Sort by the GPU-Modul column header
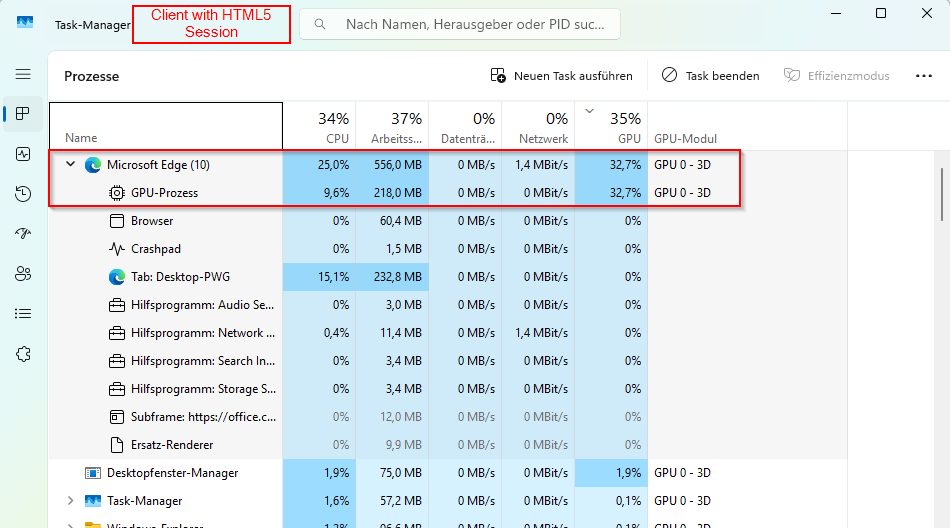 (747, 125)
